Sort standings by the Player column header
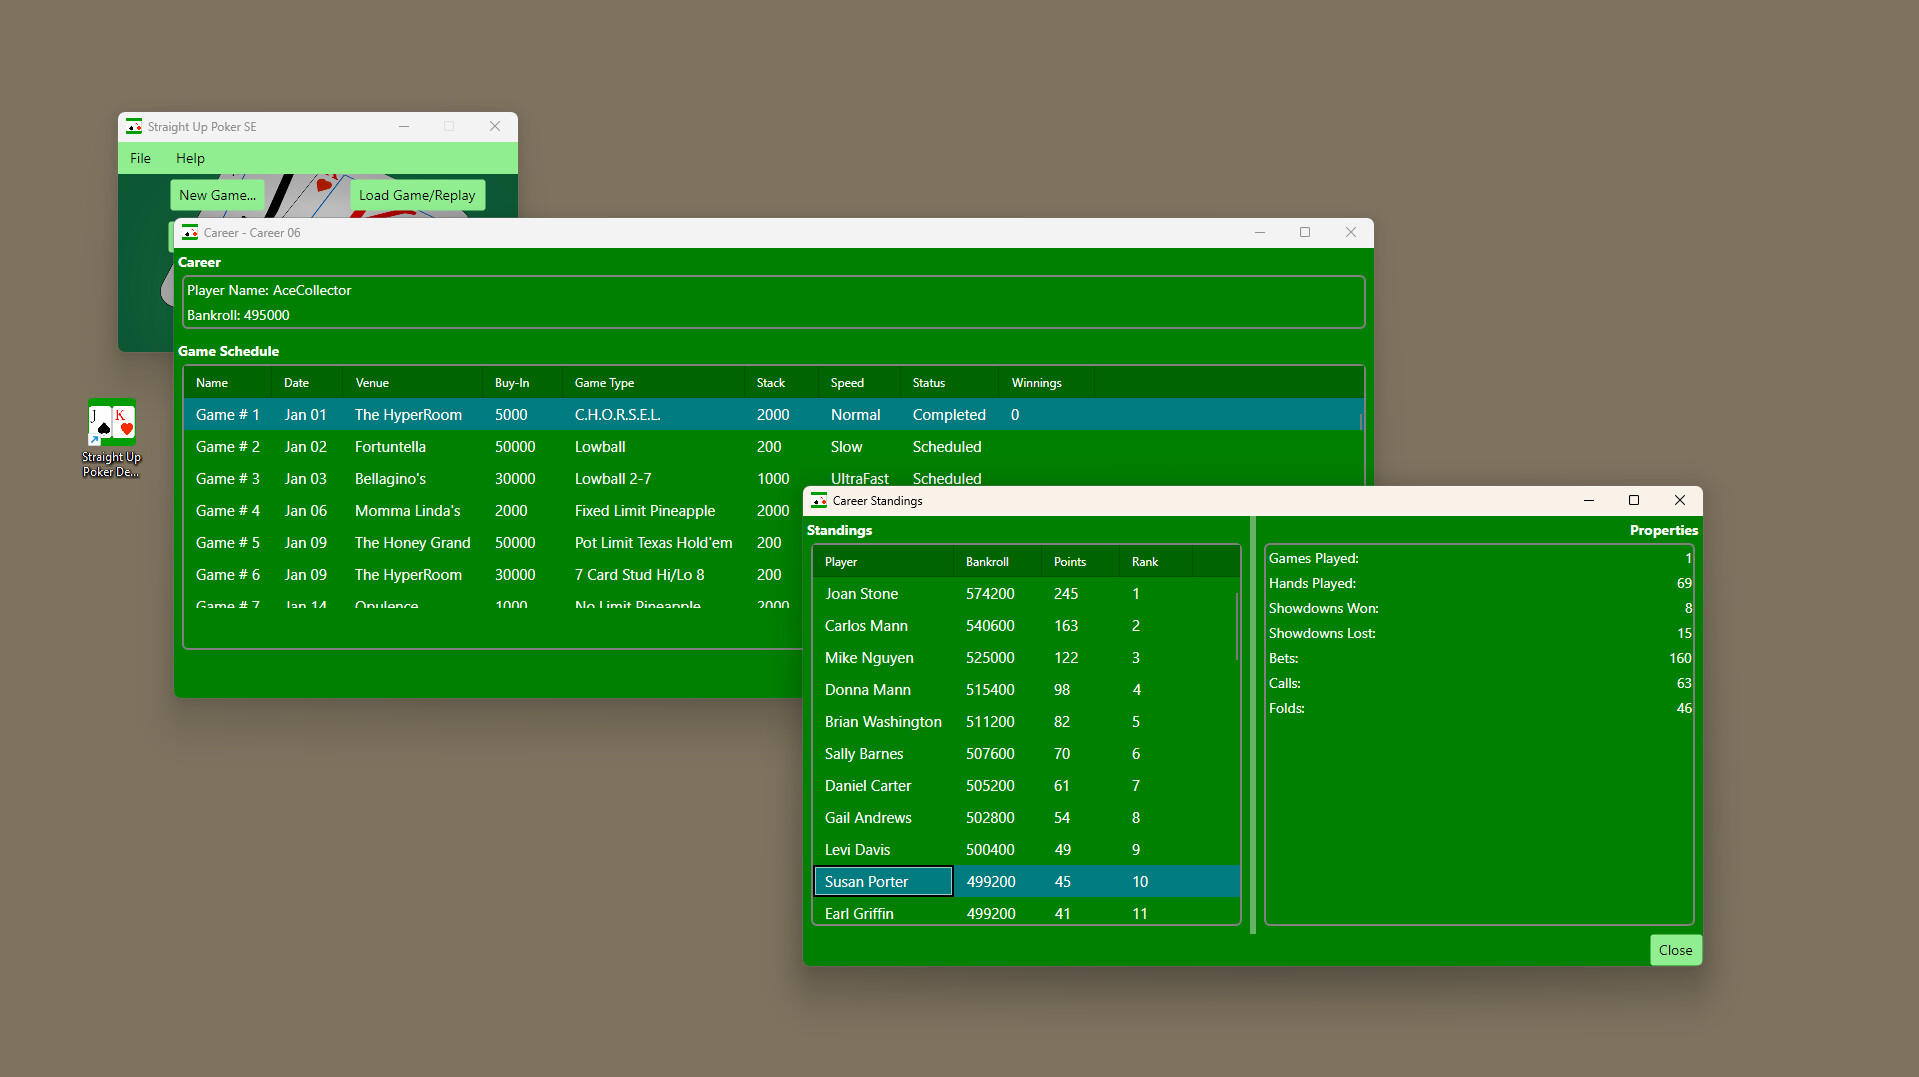The image size is (1919, 1077). (841, 561)
